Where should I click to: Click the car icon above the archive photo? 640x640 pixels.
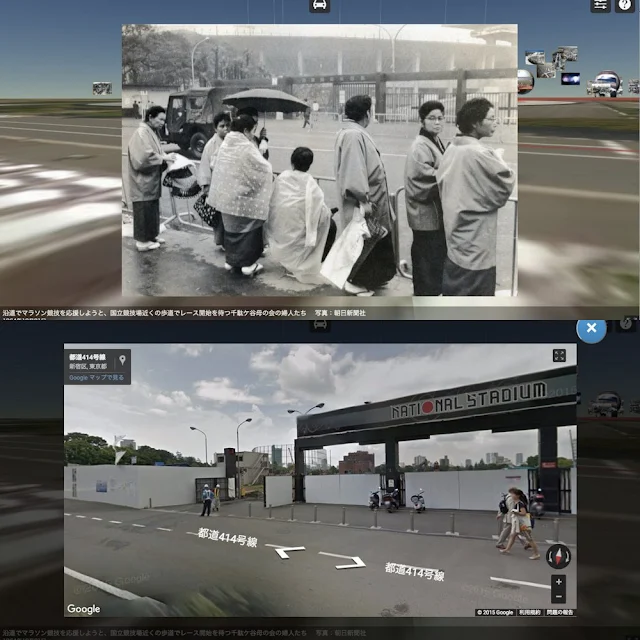pyautogui.click(x=319, y=5)
